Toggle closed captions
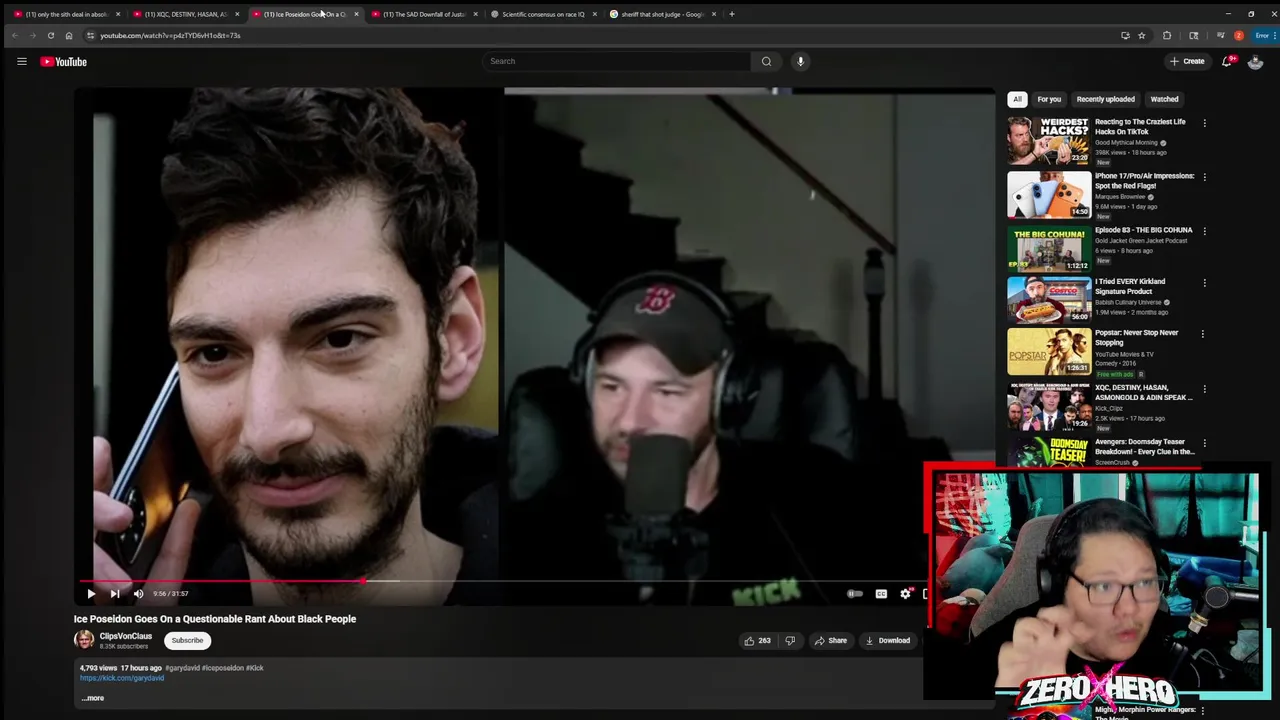Screen dimensions: 1280x720 pyautogui.click(x=881, y=594)
